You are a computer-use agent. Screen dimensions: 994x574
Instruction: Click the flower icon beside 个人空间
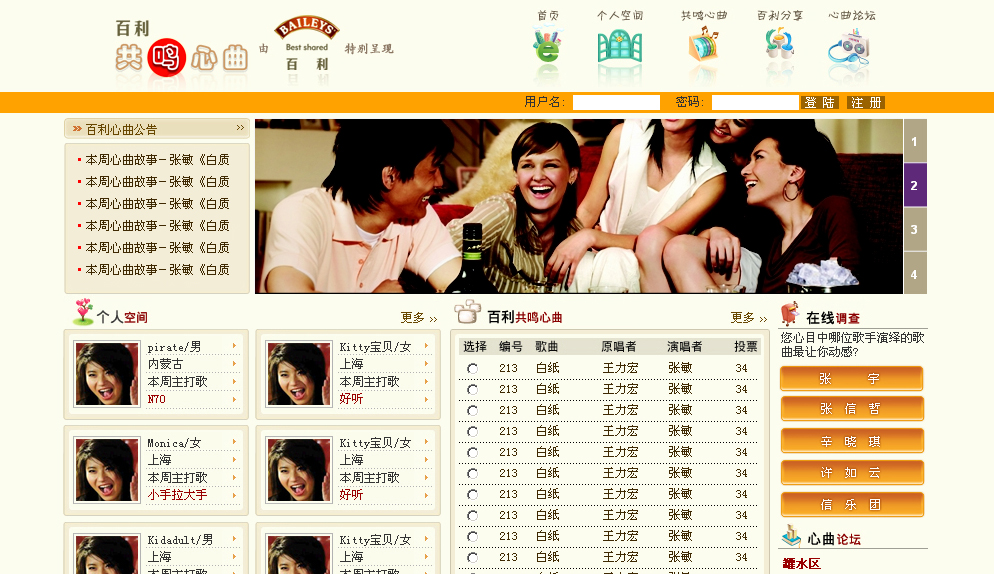click(83, 312)
